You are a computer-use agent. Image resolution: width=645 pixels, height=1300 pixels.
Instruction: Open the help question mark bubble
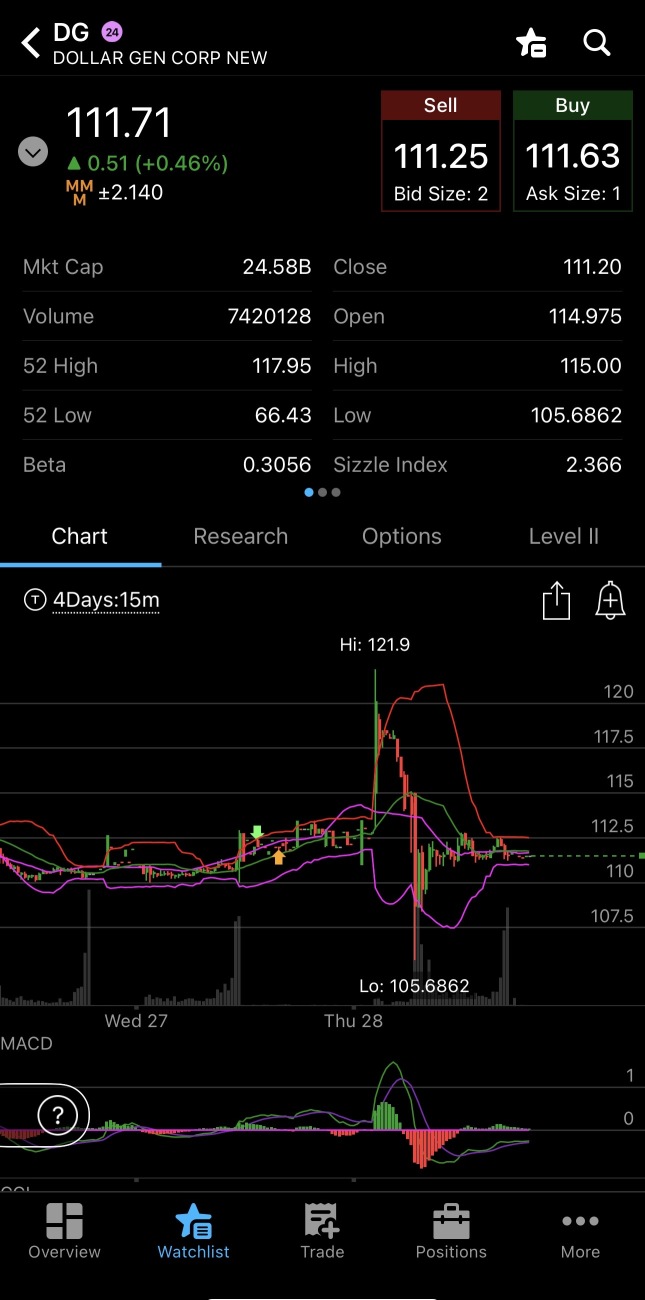pyautogui.click(x=57, y=1114)
